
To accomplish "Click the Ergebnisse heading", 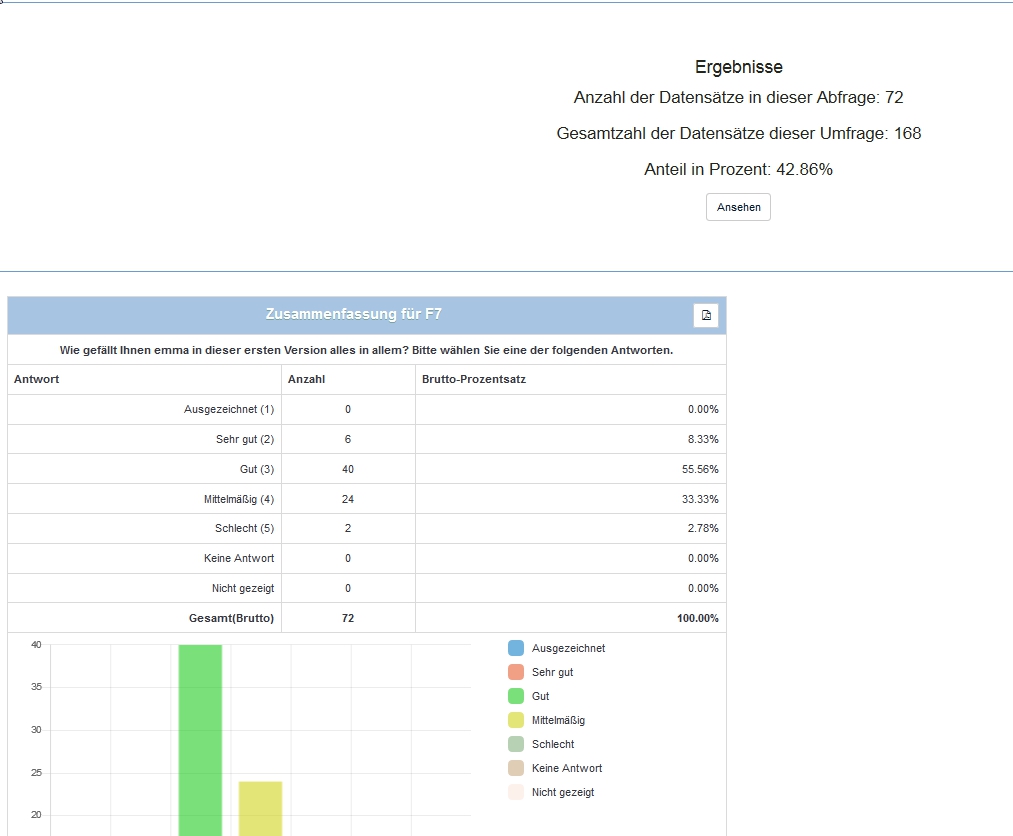I will pos(738,67).
